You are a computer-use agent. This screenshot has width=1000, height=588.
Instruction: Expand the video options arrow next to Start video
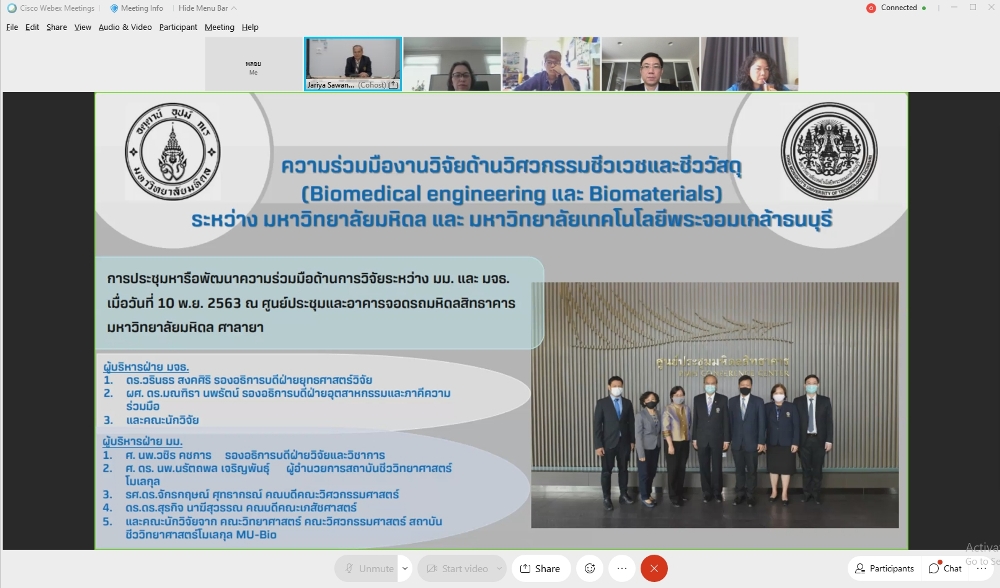tap(500, 568)
